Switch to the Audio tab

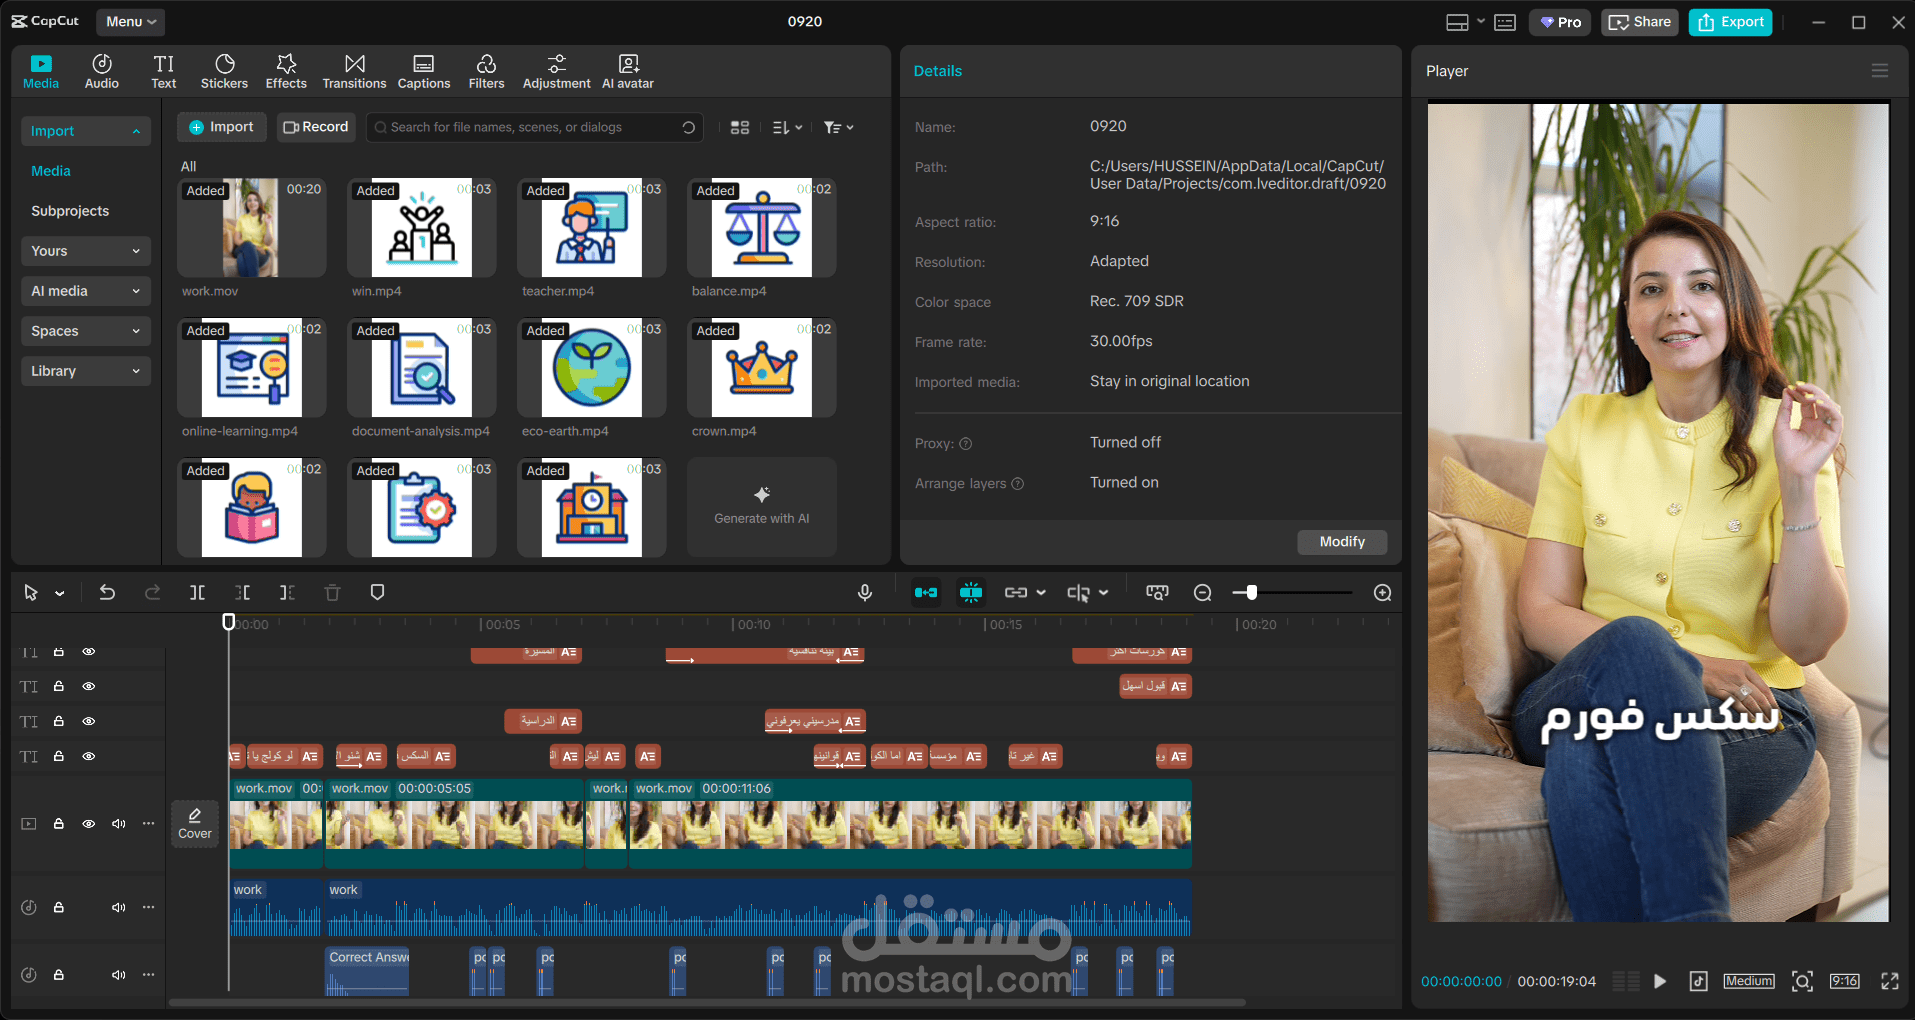(x=102, y=71)
